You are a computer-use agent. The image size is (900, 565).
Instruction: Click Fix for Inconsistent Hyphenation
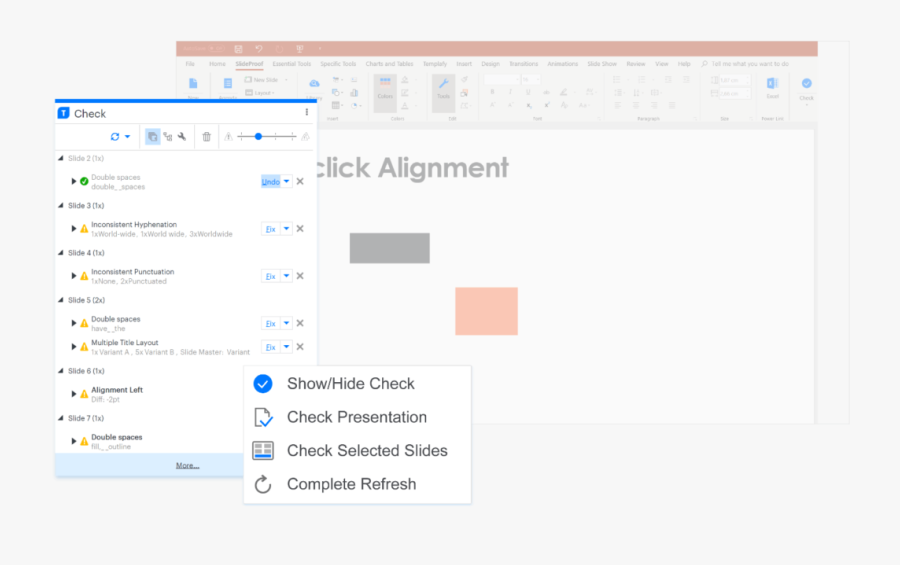[x=270, y=229]
